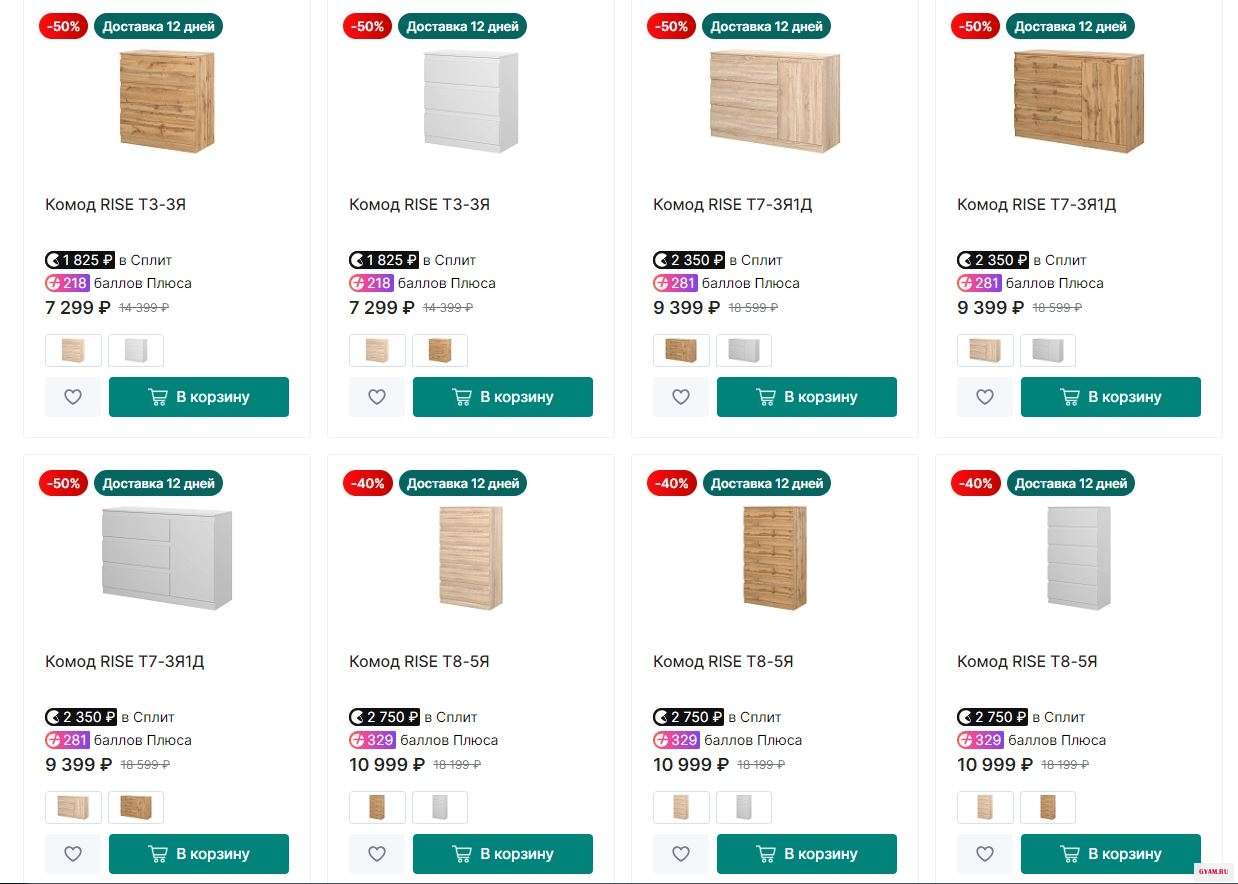Open title link of dark oak Комод RISE Т3-3Я
1238x884 pixels.
[x=116, y=205]
